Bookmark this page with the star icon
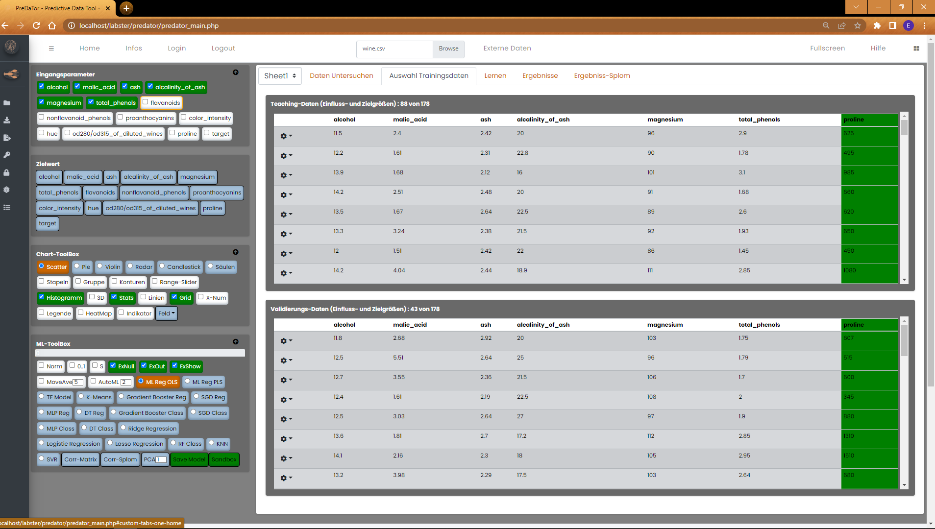The height and width of the screenshot is (529, 935). pos(859,26)
